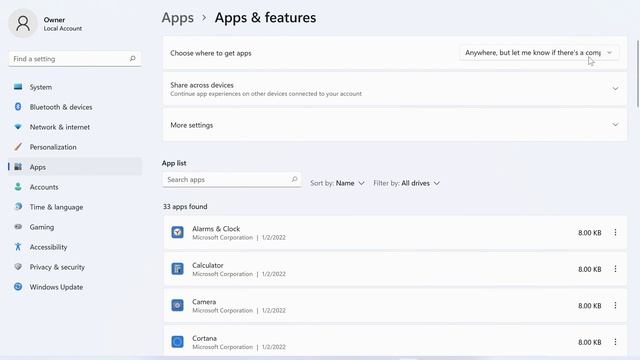
Task: Click the Cortana app icon
Action: [177, 341]
